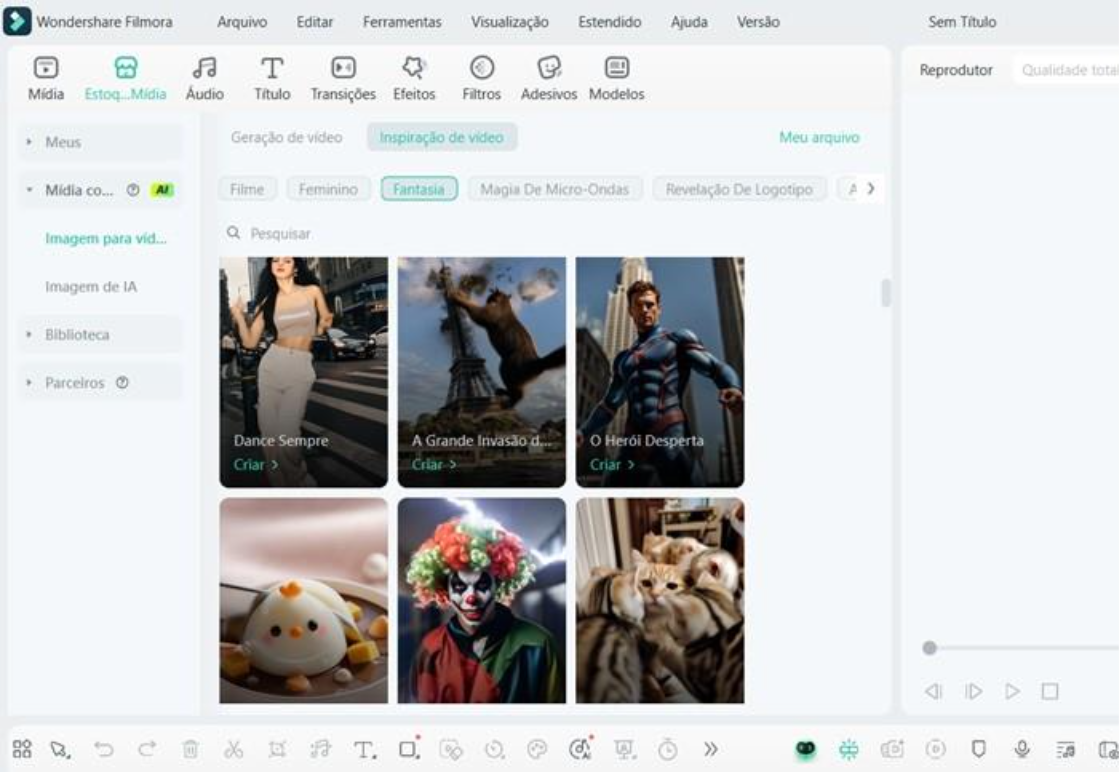Select Imagem de IA in sidebar

(91, 286)
